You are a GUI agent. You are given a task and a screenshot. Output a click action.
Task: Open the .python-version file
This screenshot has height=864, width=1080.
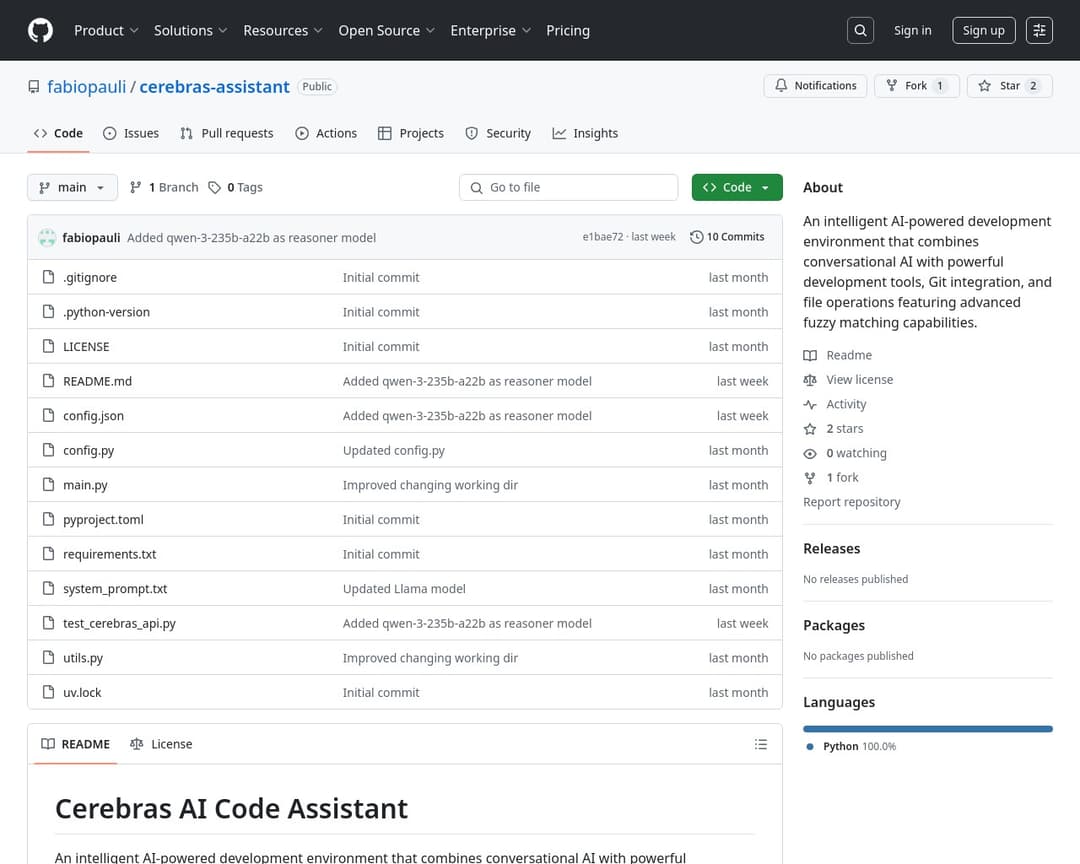coord(106,312)
